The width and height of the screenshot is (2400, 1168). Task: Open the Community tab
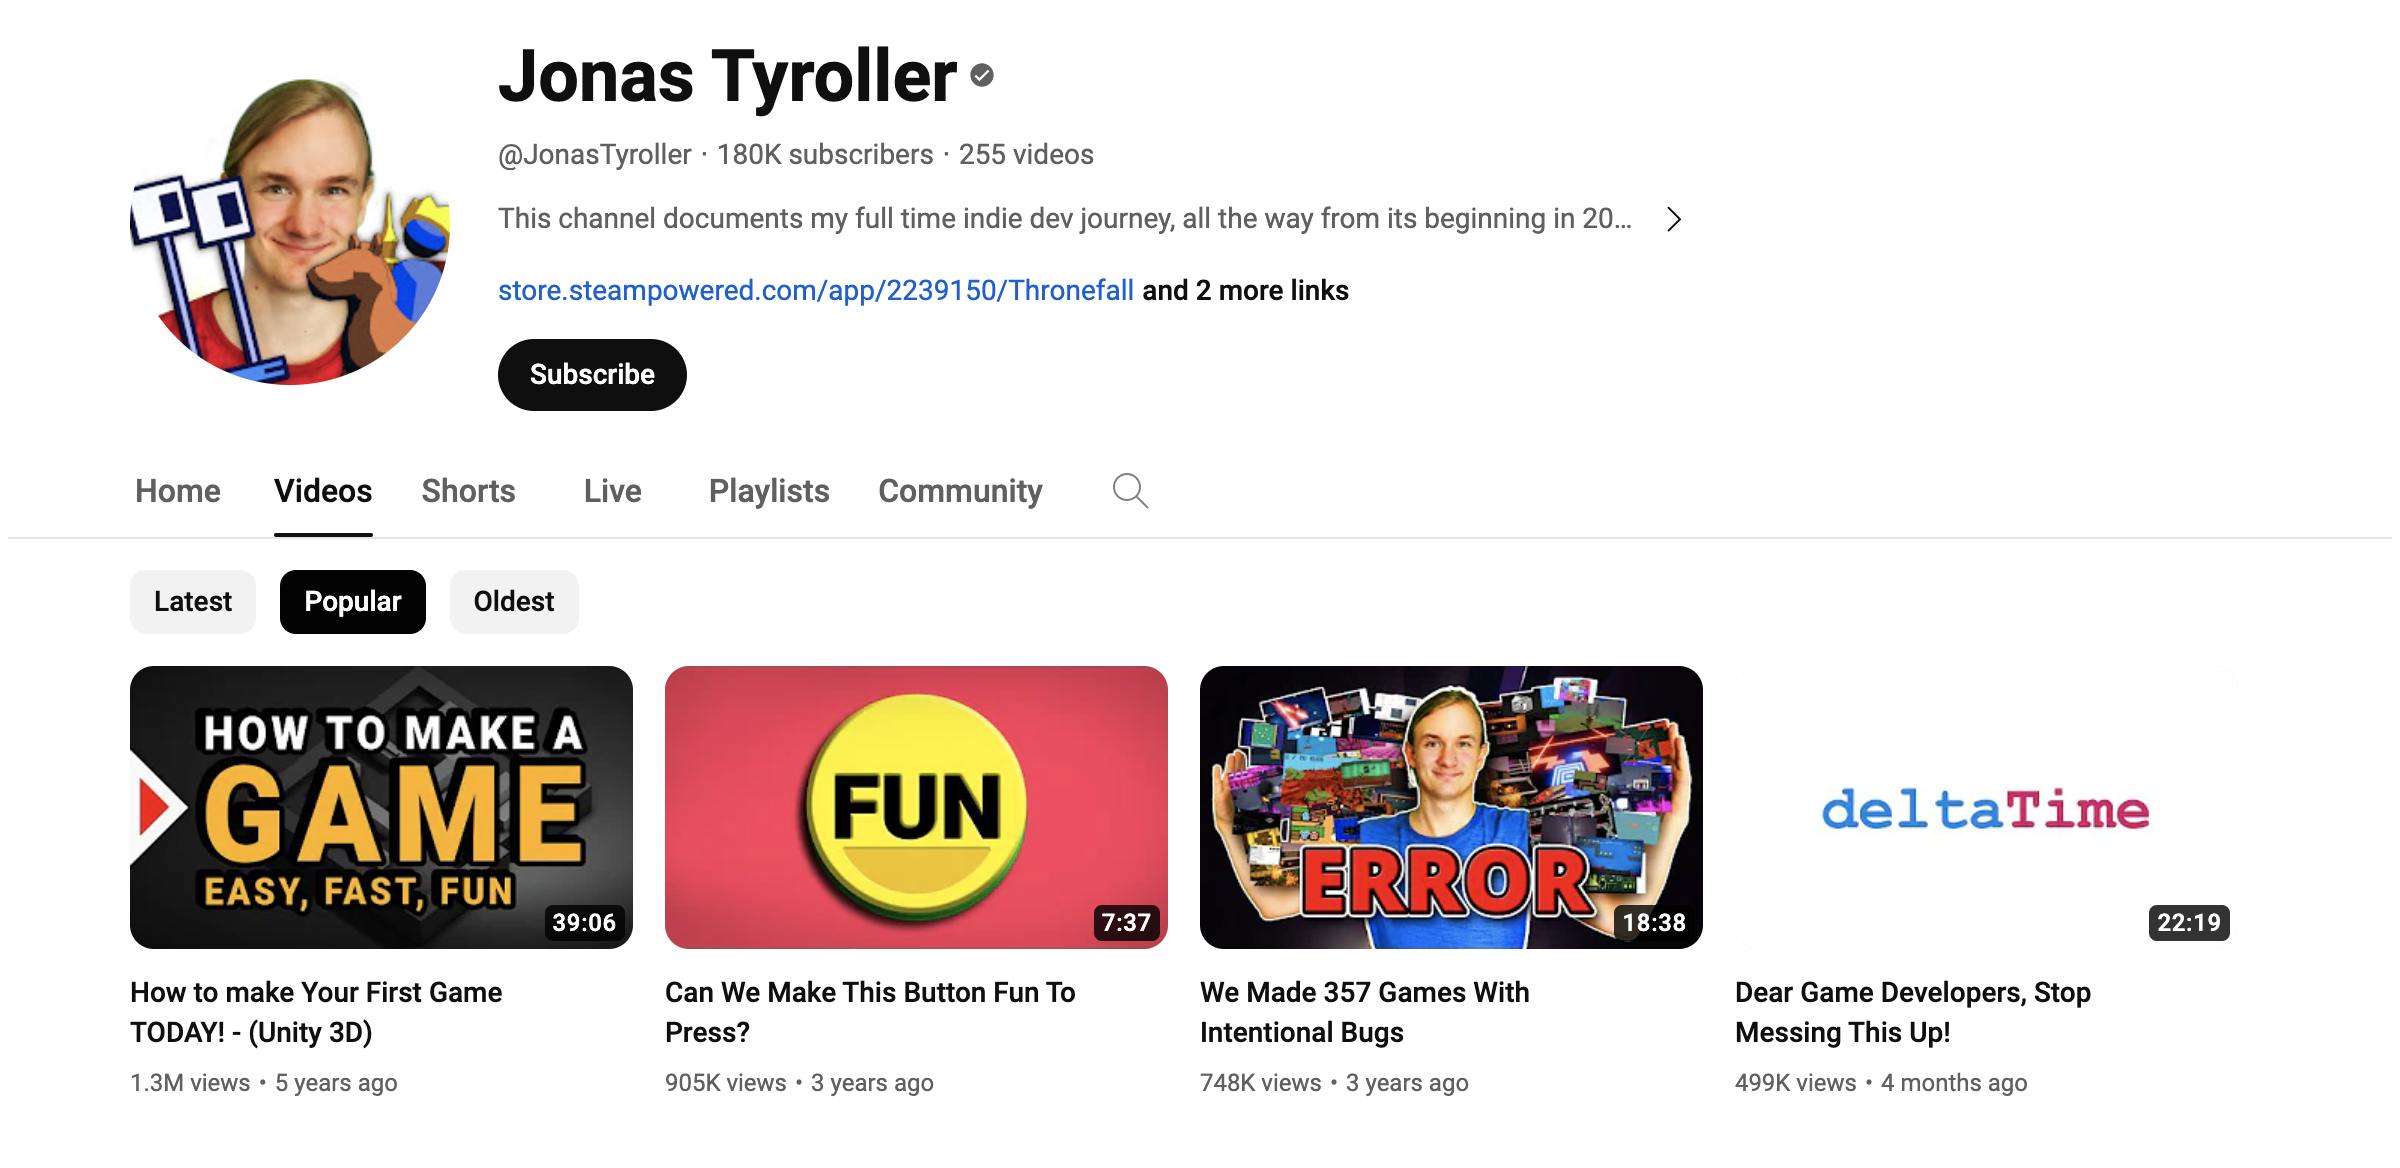click(x=960, y=491)
